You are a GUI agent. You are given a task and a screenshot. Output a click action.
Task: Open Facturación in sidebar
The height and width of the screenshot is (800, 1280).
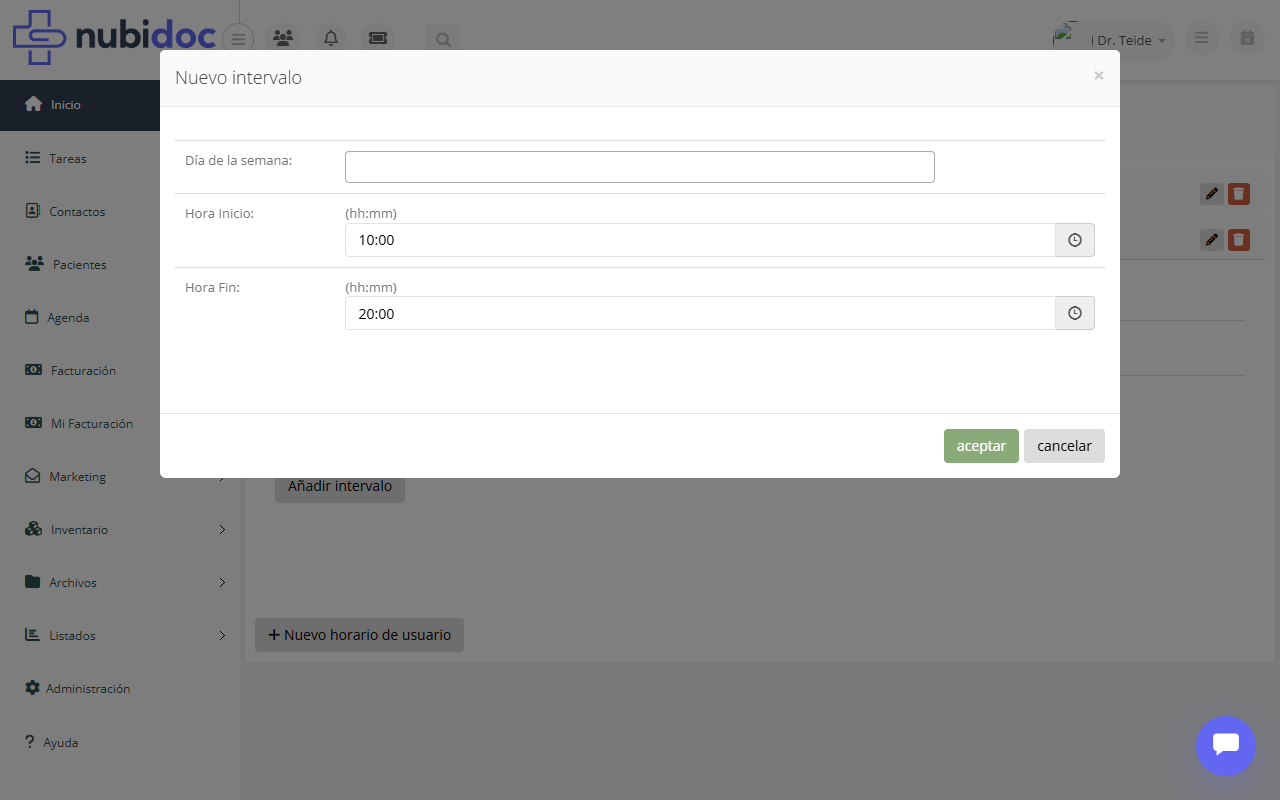tap(120, 370)
